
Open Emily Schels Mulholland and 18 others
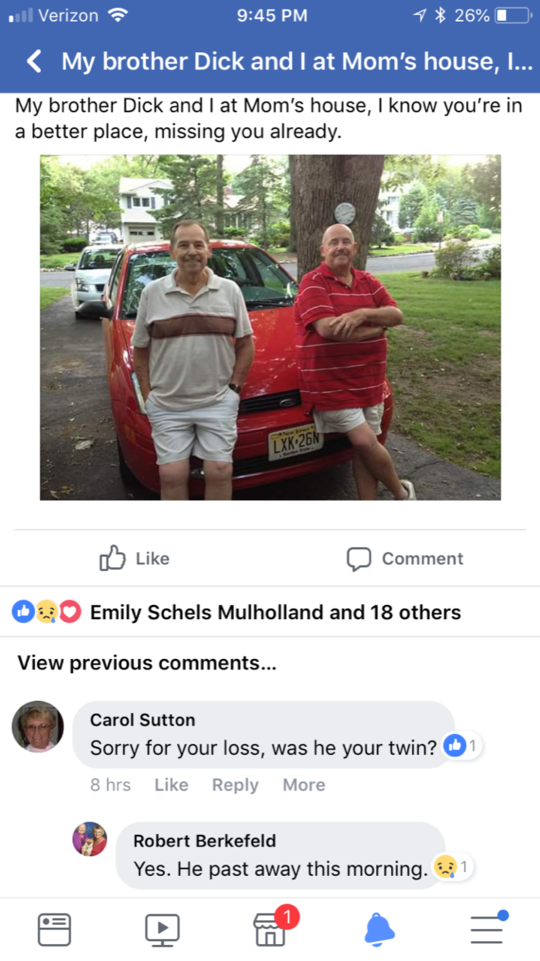(x=275, y=612)
